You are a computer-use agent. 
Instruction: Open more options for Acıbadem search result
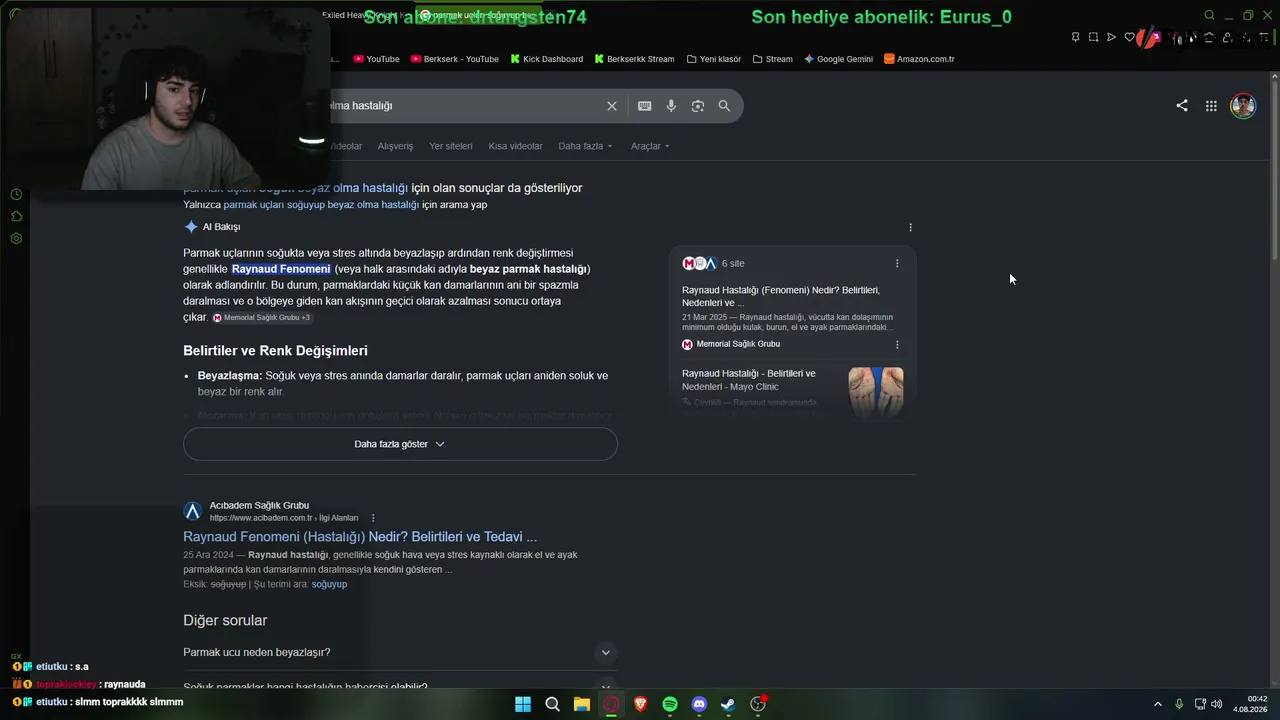[x=373, y=518]
